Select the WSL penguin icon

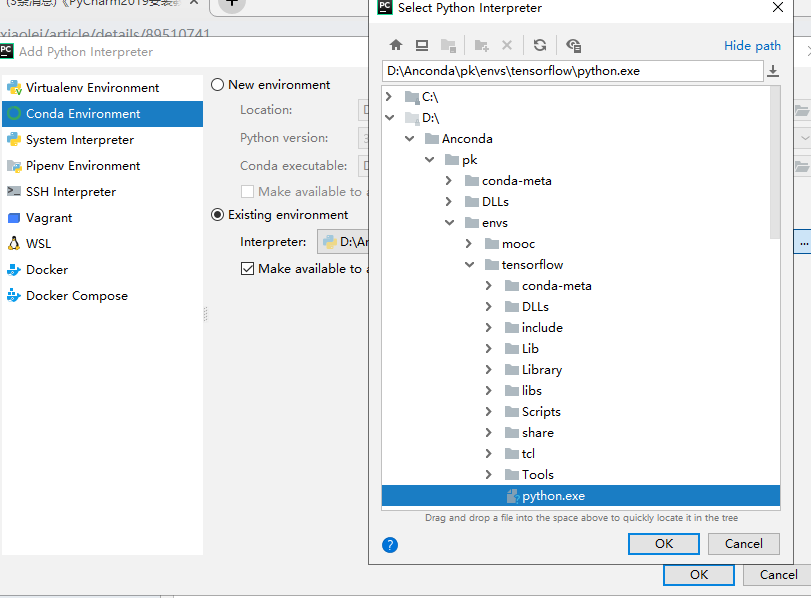point(14,243)
